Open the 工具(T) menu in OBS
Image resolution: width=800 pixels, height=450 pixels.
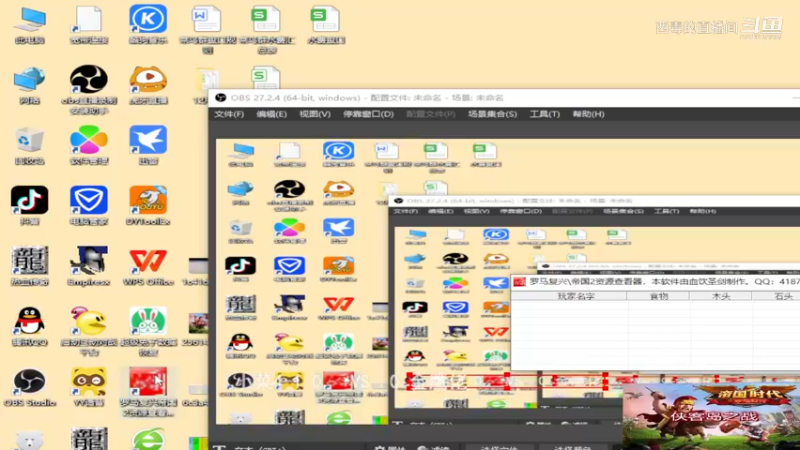click(x=544, y=114)
